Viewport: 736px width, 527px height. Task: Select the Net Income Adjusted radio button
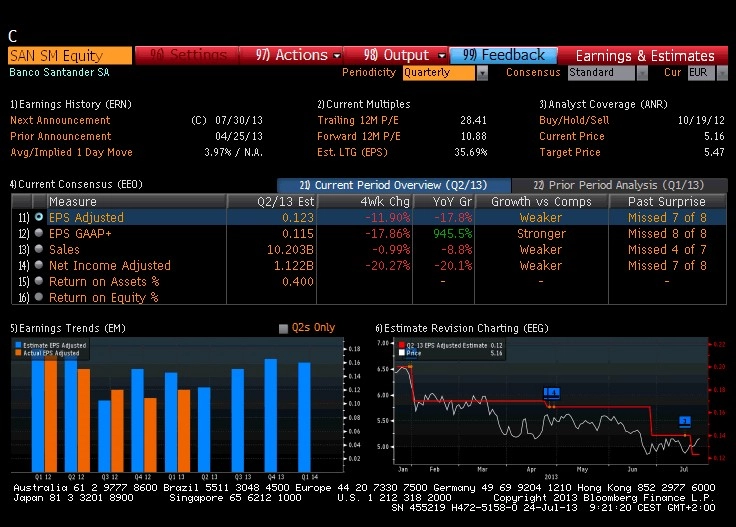39,265
